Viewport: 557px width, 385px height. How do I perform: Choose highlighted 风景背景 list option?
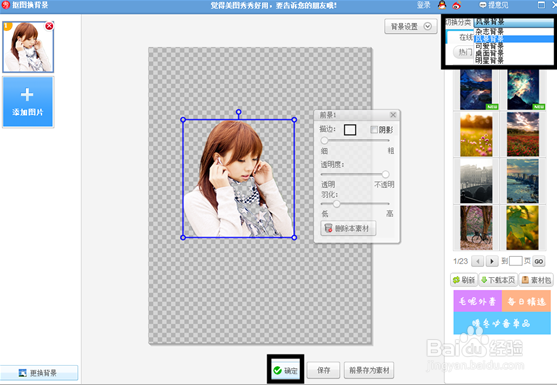point(514,39)
